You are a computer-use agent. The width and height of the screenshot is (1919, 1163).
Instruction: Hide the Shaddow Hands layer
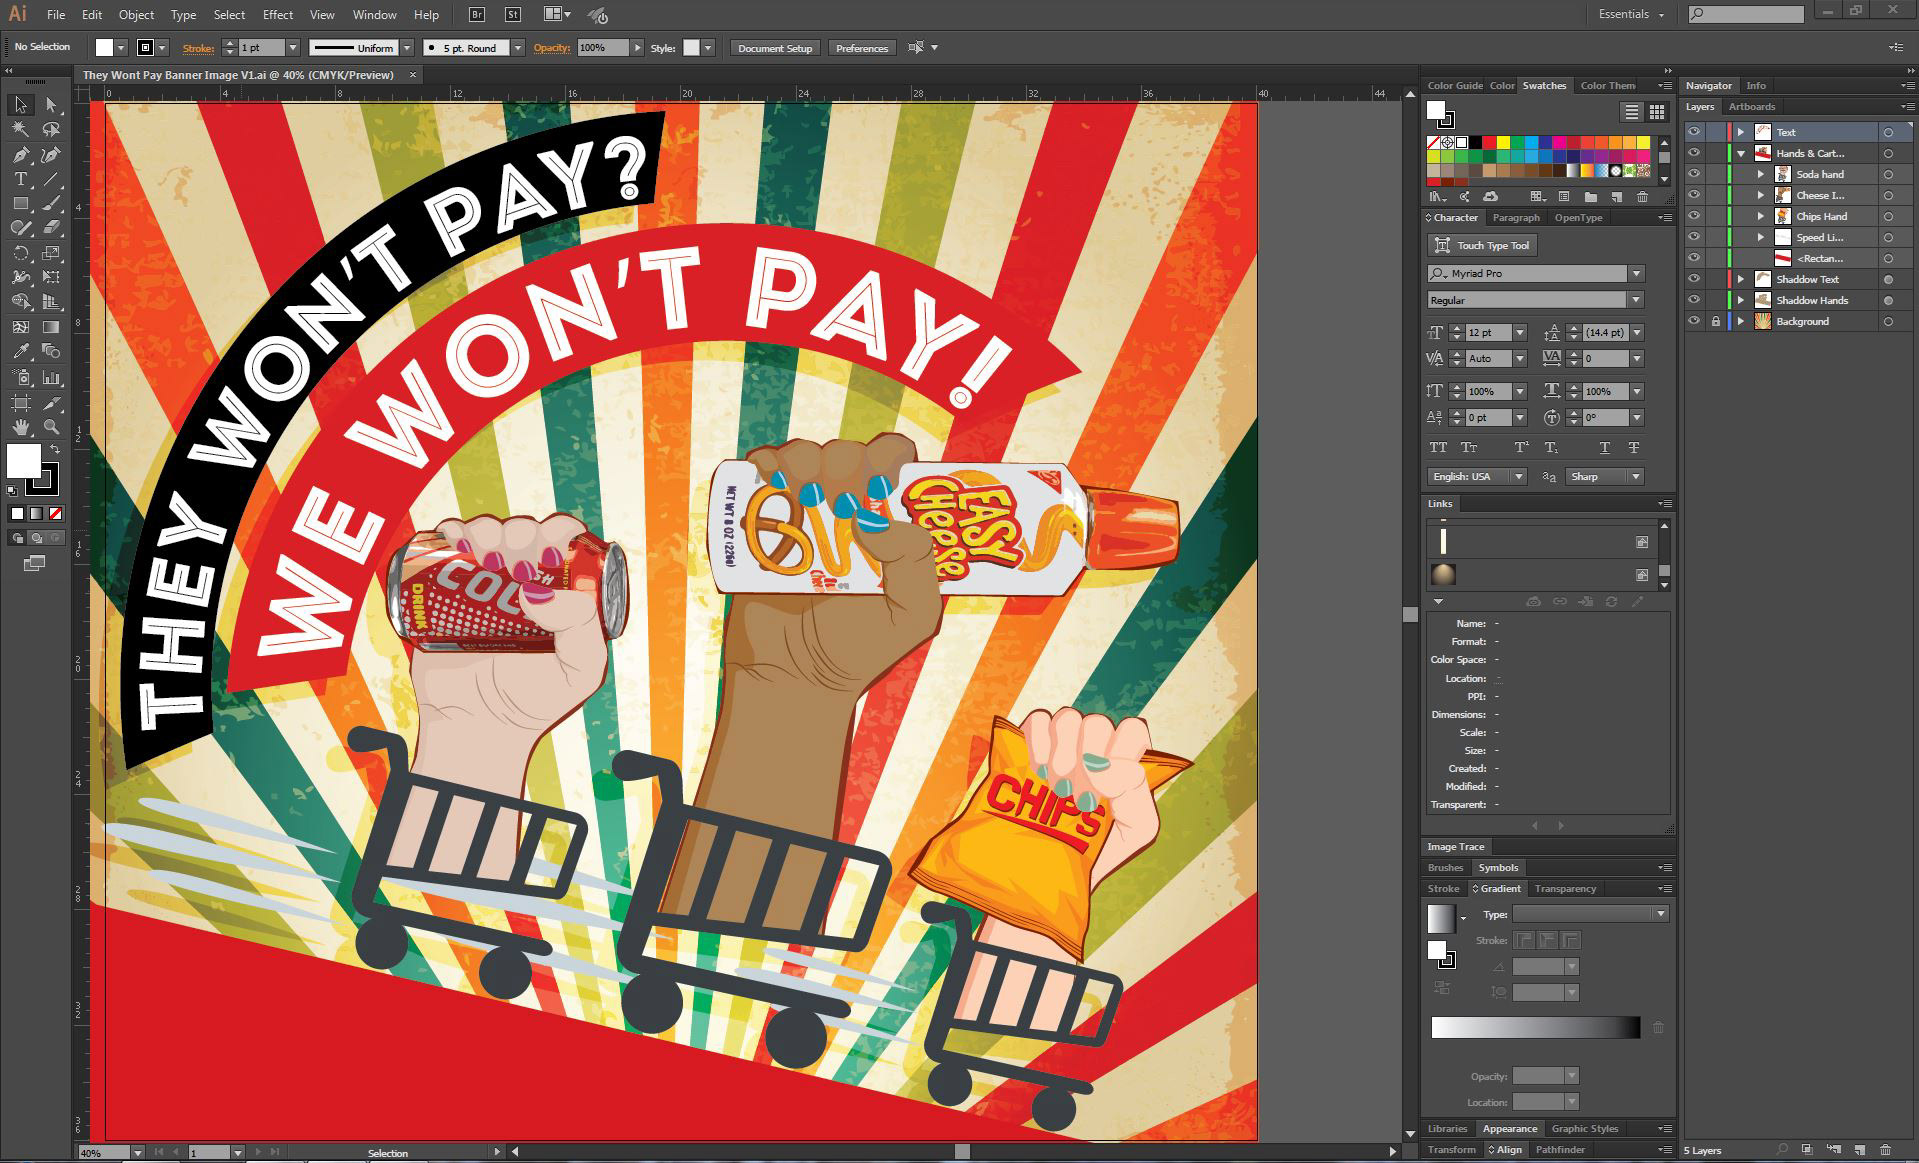1694,300
